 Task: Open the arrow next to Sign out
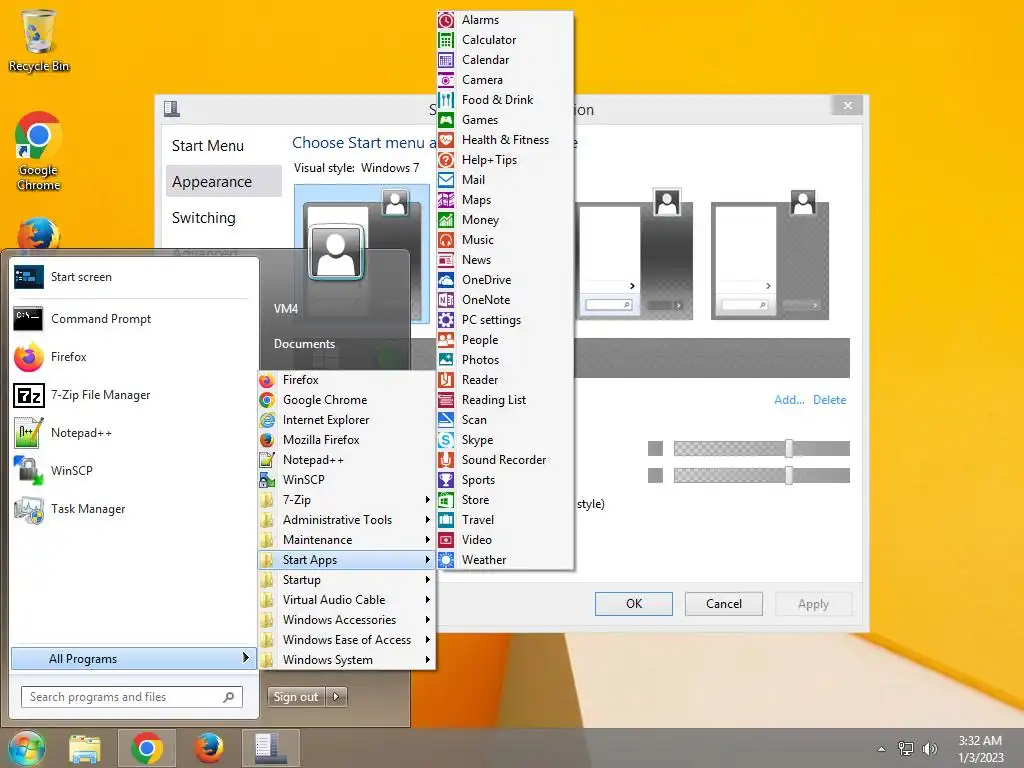336,697
